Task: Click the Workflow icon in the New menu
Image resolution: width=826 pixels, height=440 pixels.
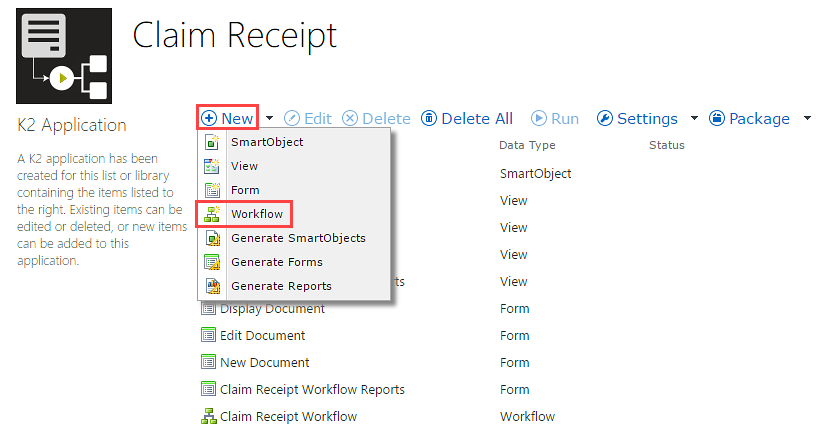Action: coord(212,214)
